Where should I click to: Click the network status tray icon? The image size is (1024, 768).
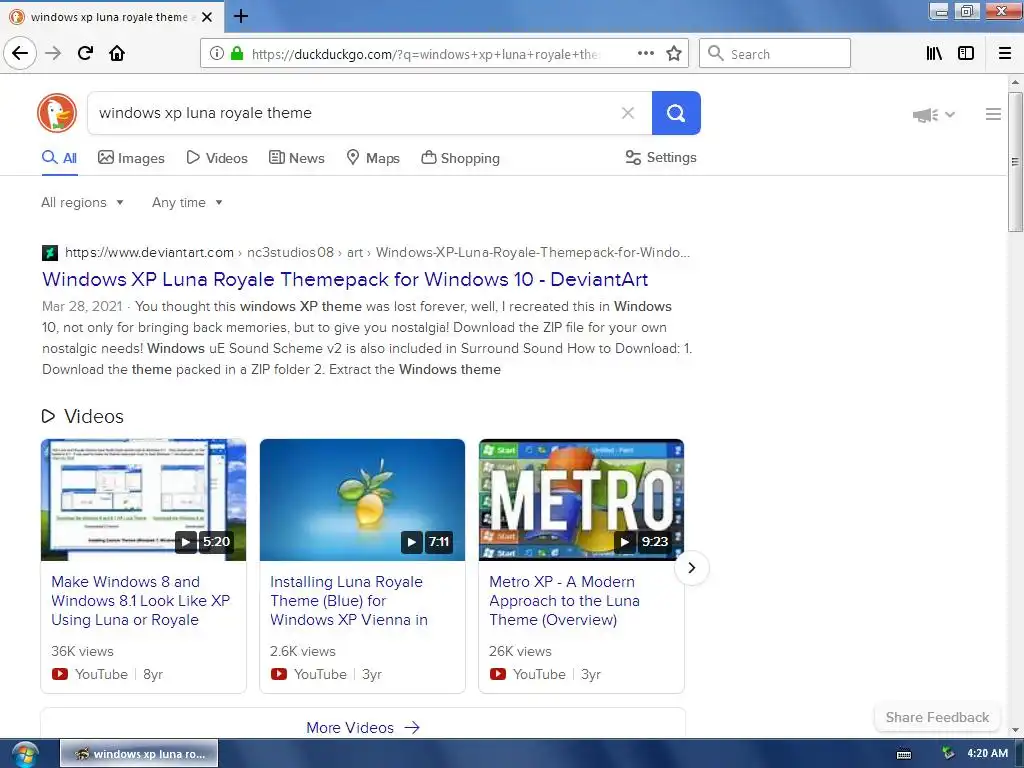point(948,754)
